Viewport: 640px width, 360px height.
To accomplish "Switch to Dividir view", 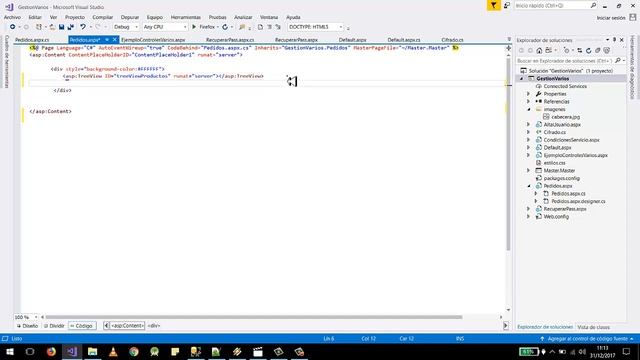I will [54, 326].
